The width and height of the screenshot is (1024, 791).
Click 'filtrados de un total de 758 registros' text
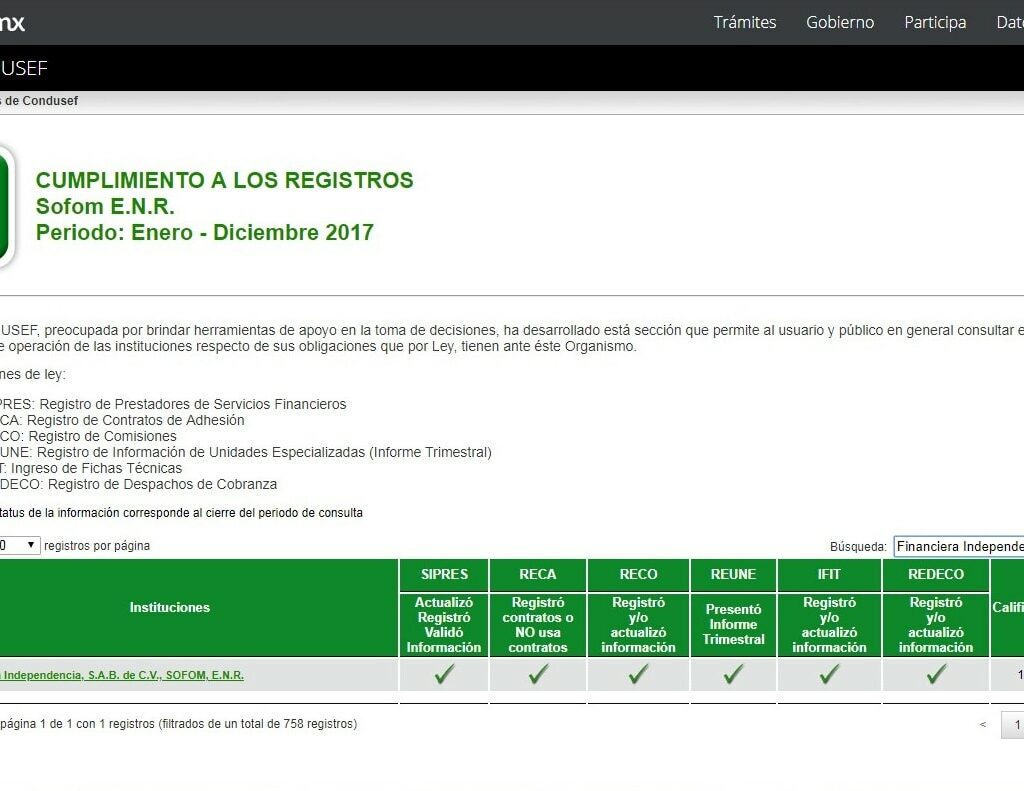(x=257, y=724)
